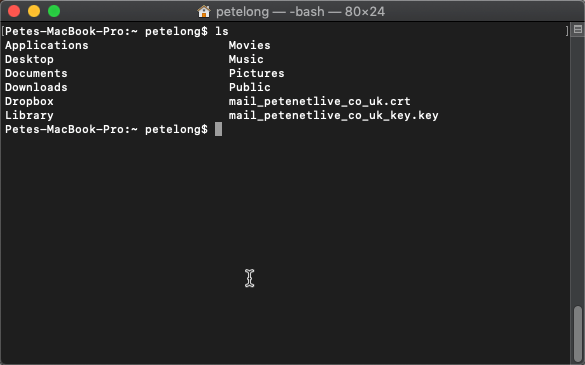Click the Public listing text
The image size is (585, 365).
250,87
